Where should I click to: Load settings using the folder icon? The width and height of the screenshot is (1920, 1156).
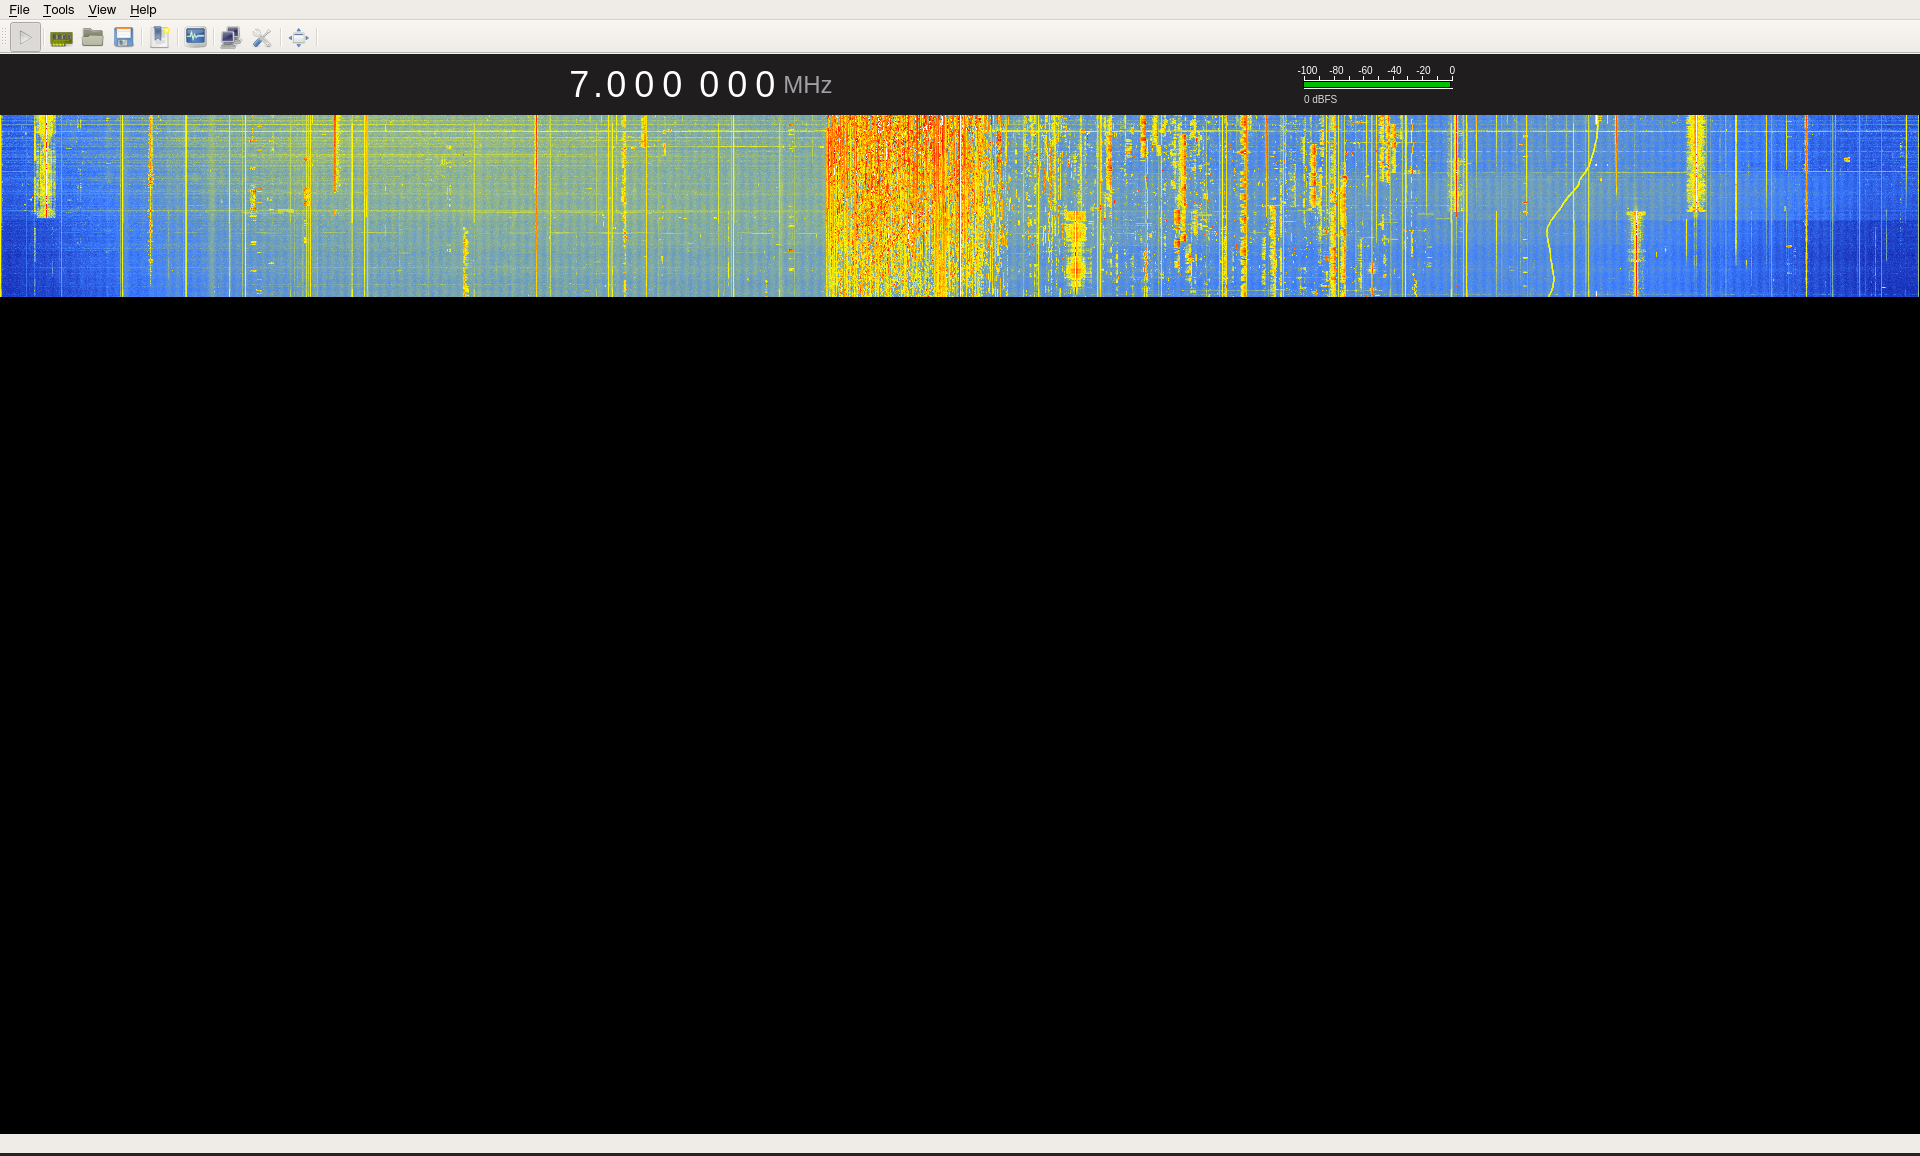(93, 38)
